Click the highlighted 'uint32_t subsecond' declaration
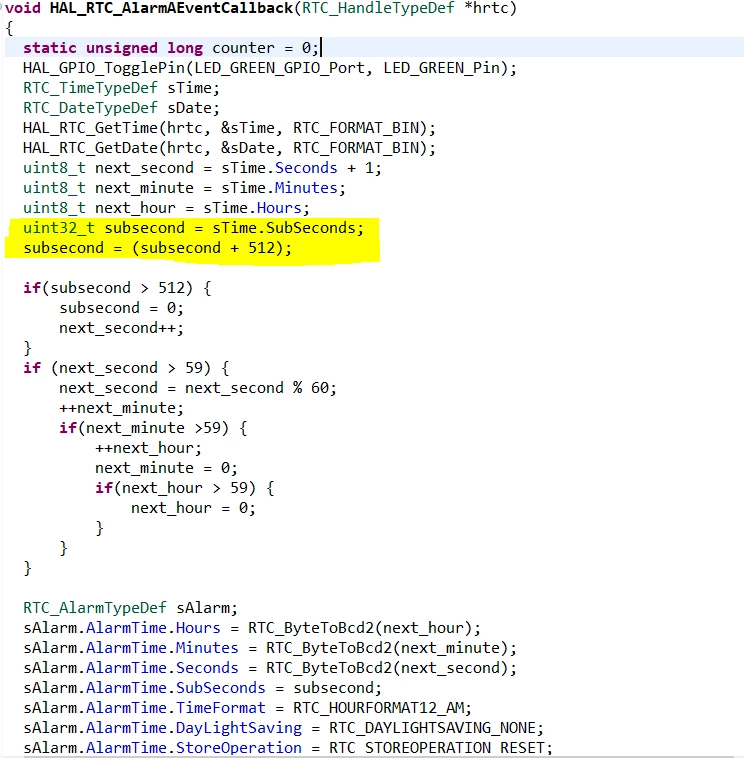 pyautogui.click(x=193, y=228)
